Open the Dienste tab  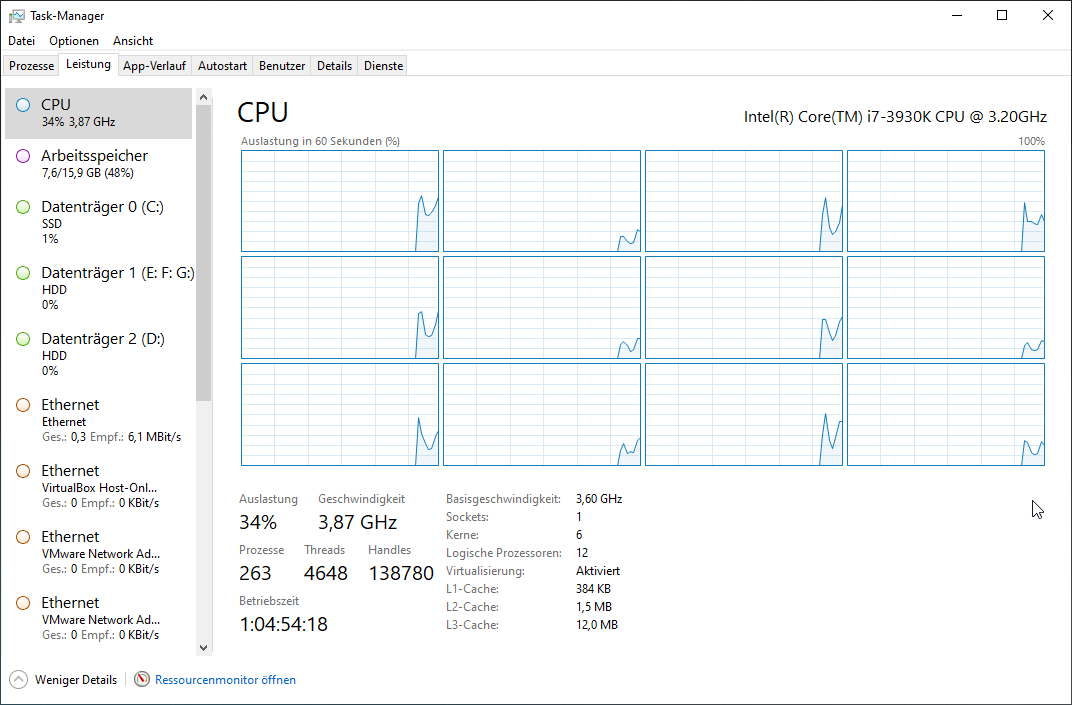tap(383, 66)
